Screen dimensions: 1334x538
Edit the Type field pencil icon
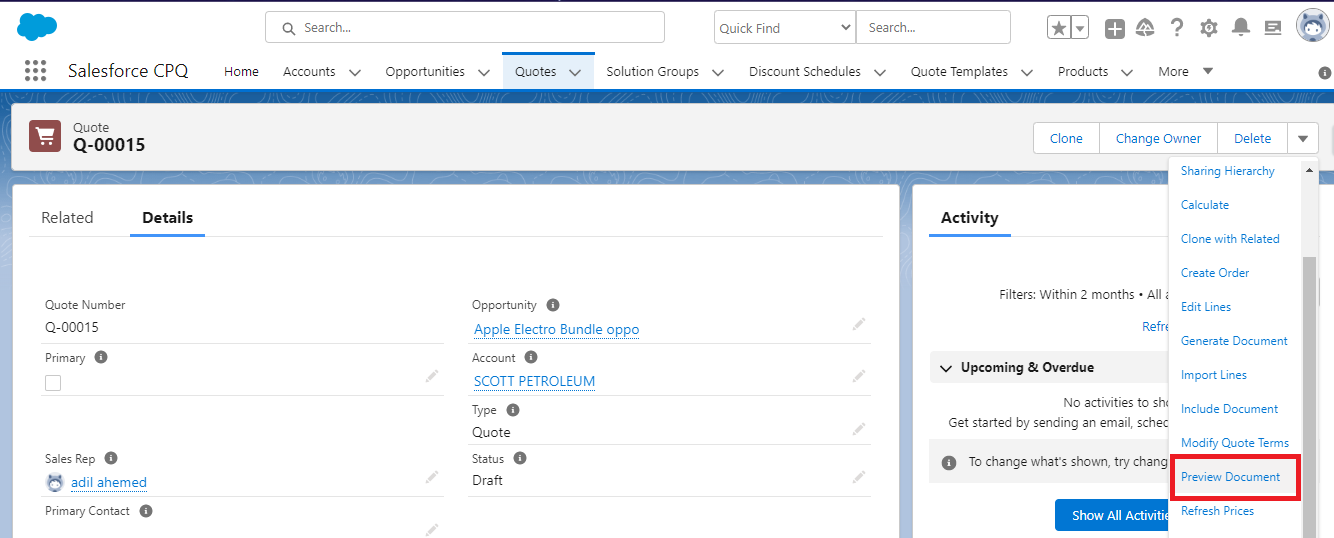coord(859,428)
